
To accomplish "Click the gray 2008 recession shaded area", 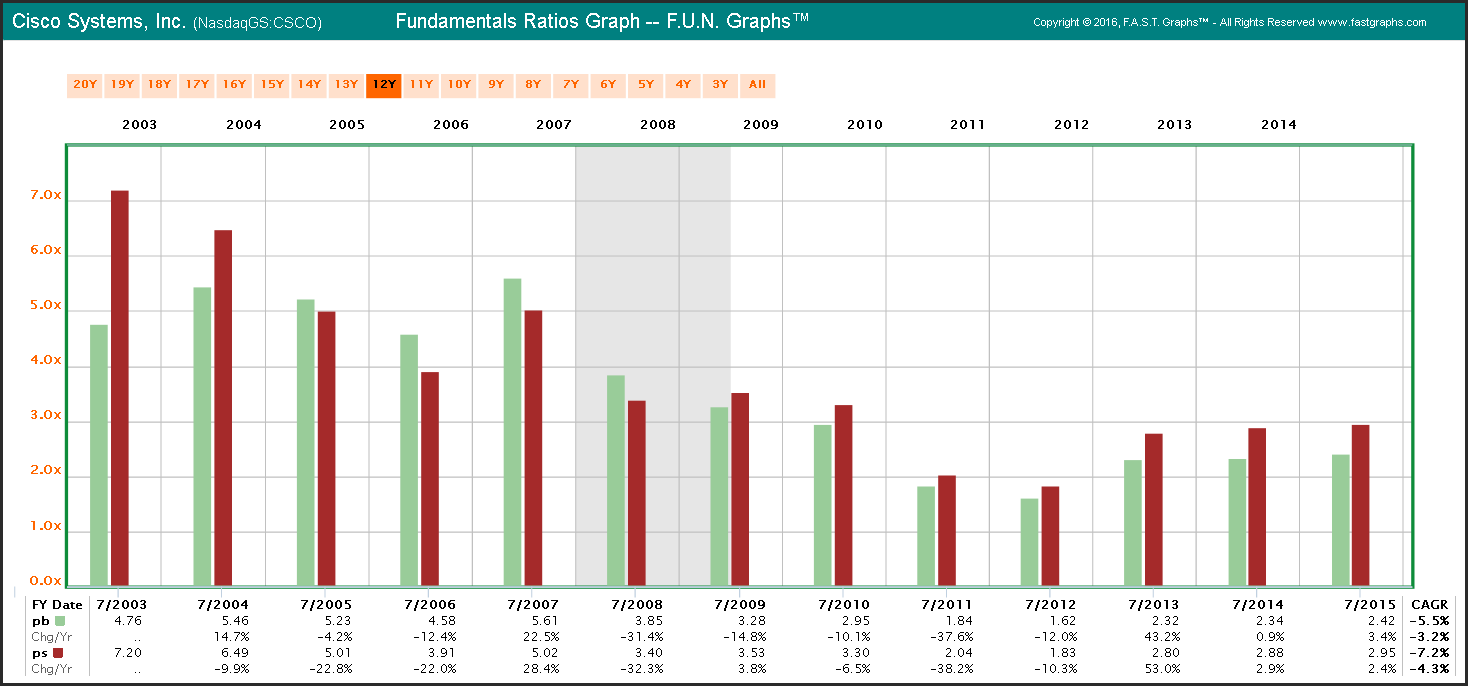I will coord(652,250).
